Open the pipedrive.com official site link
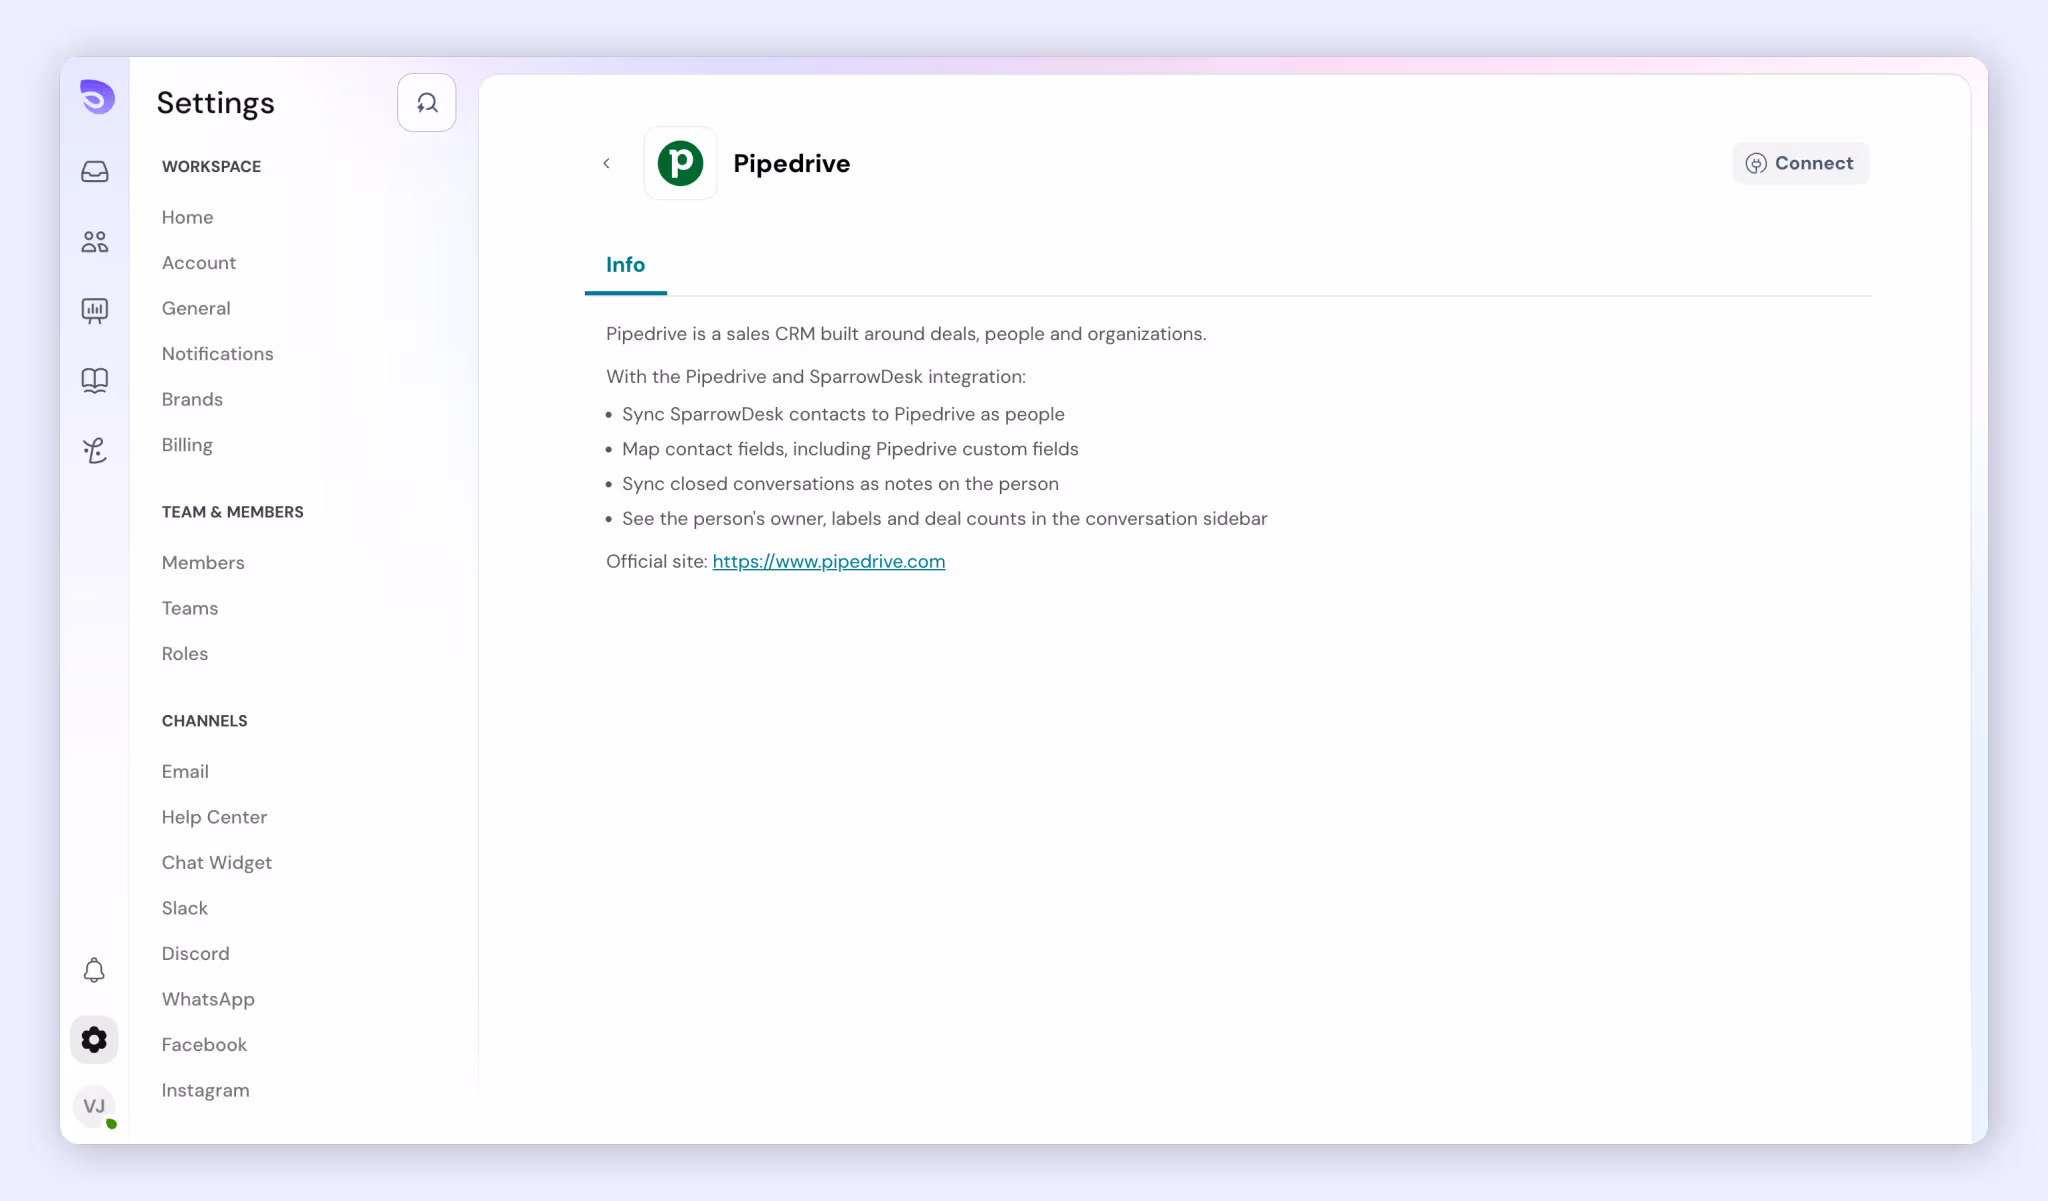The width and height of the screenshot is (2048, 1201). click(829, 562)
